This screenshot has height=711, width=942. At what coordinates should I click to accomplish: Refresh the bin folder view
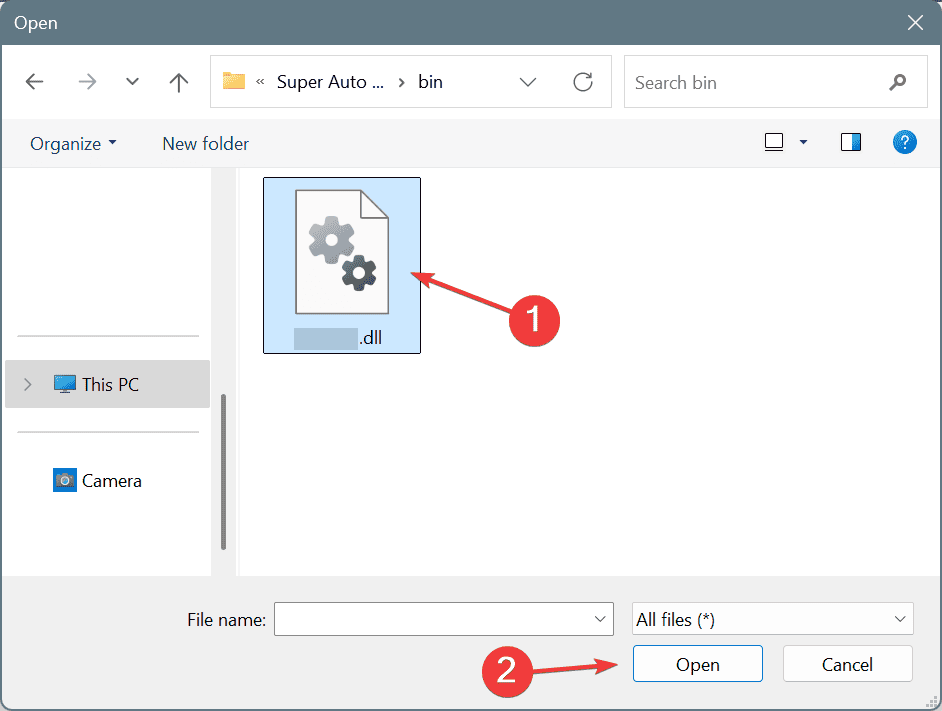click(583, 82)
